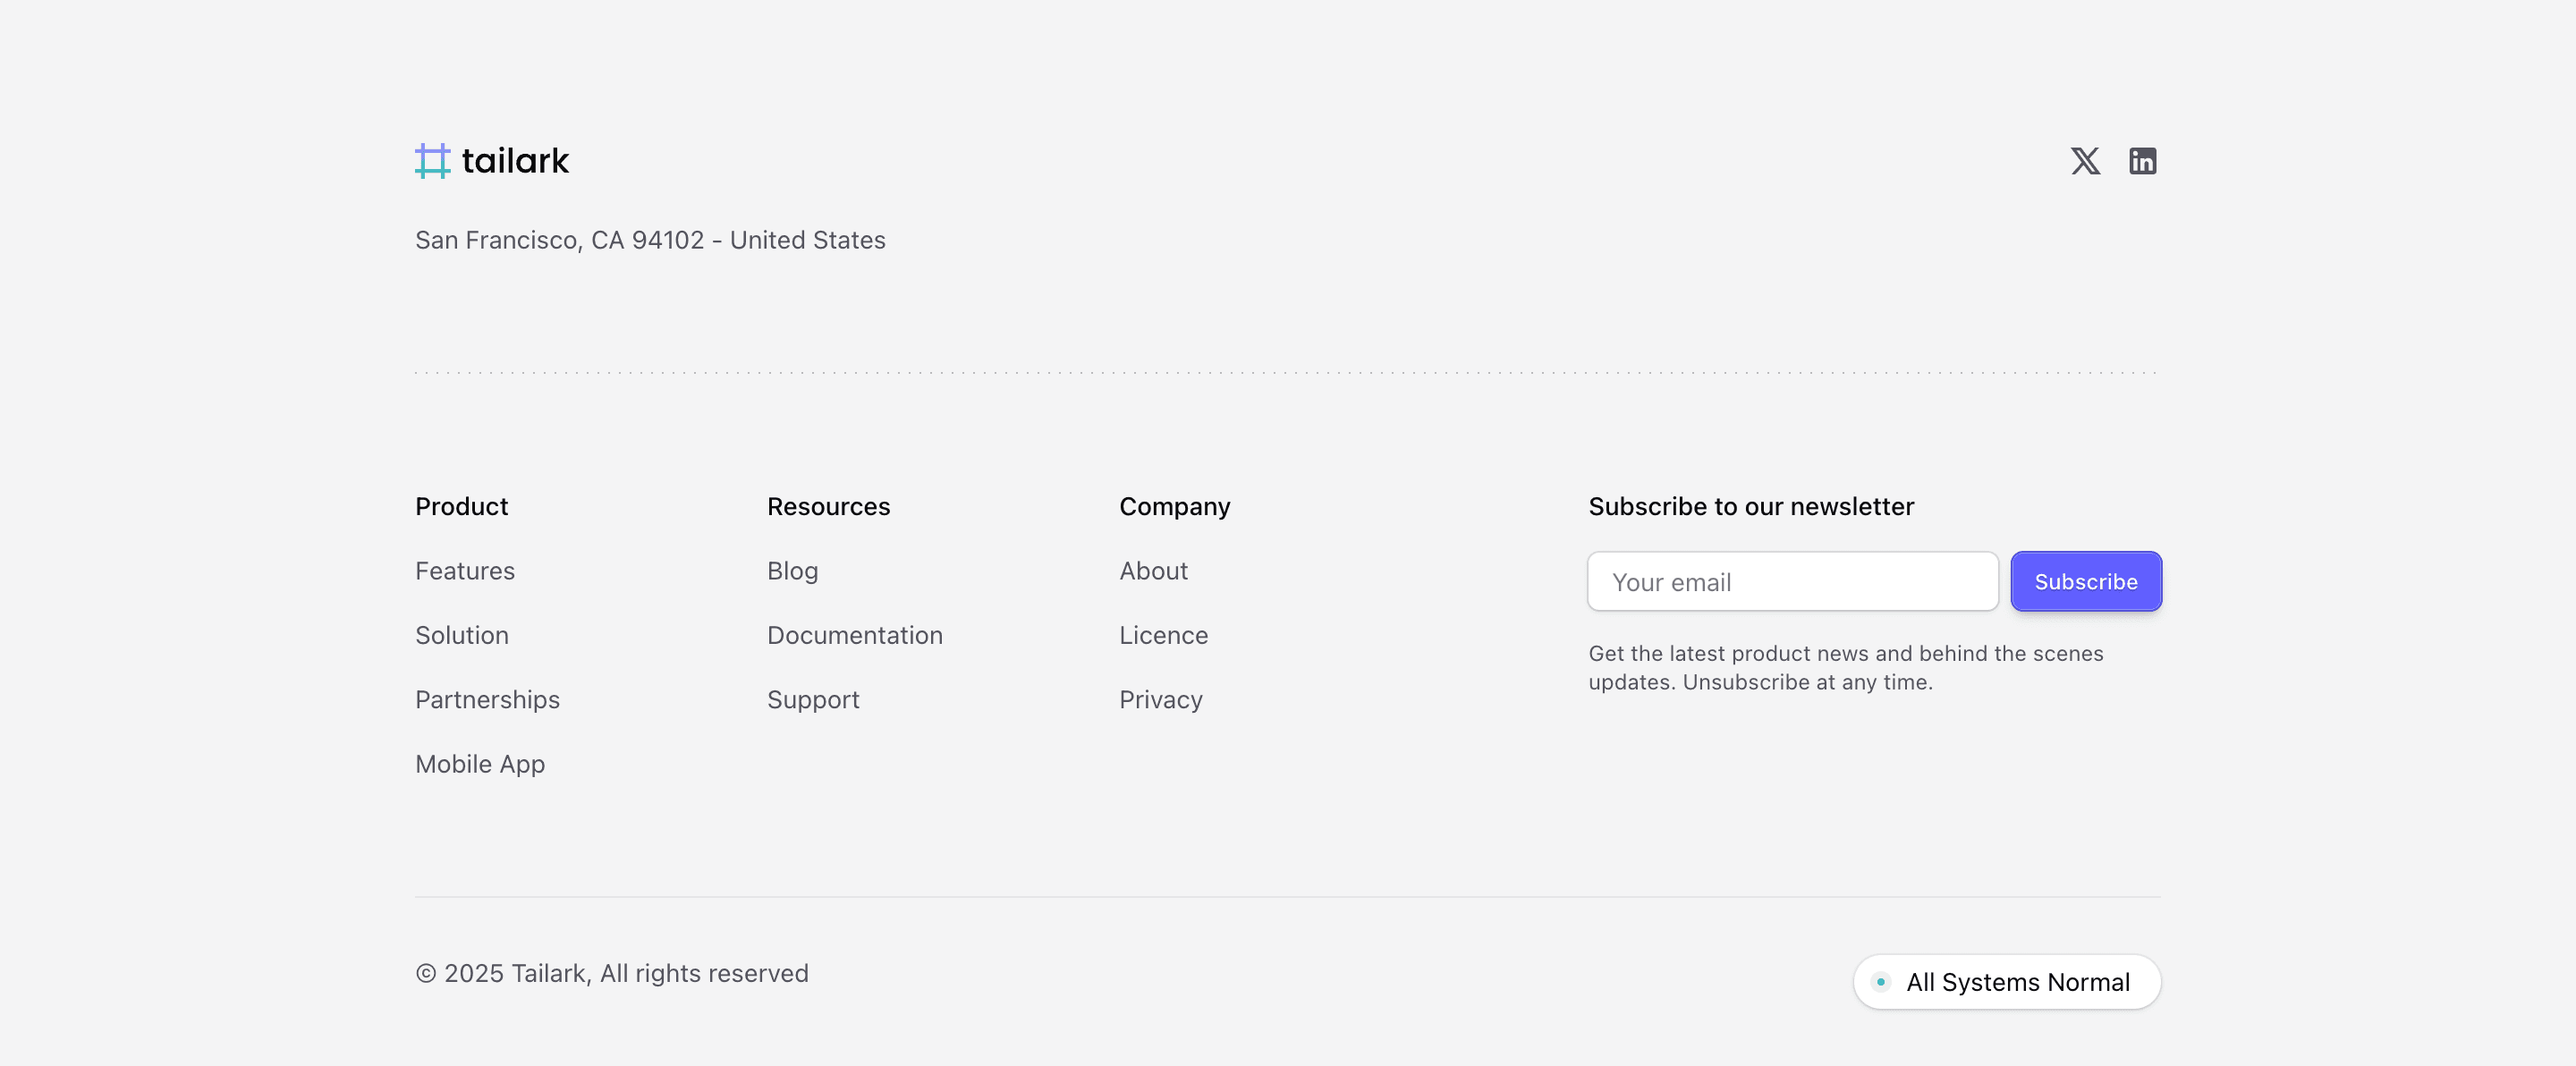Visit the Mobile App link
Viewport: 2576px width, 1066px height.
point(480,764)
